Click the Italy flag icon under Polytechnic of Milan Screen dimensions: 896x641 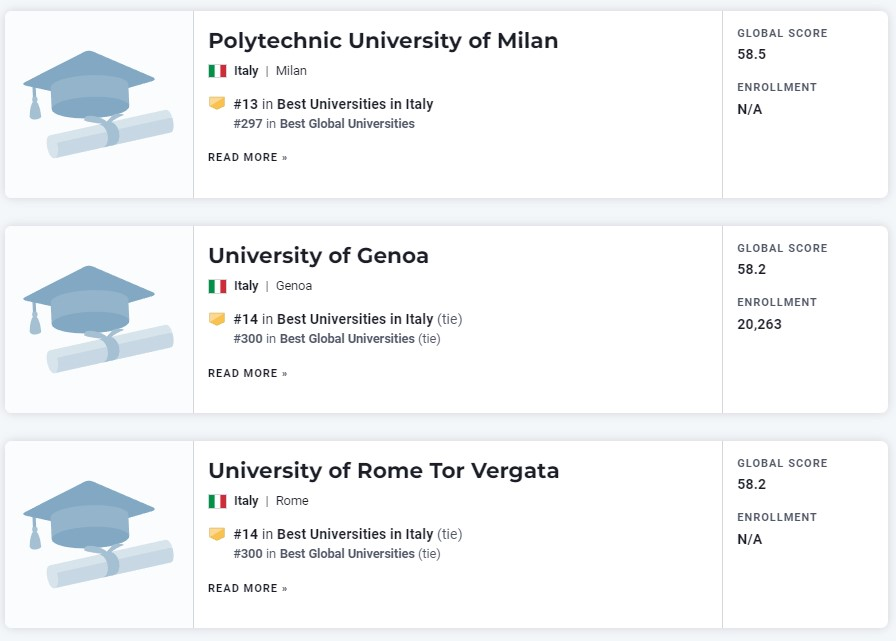217,71
